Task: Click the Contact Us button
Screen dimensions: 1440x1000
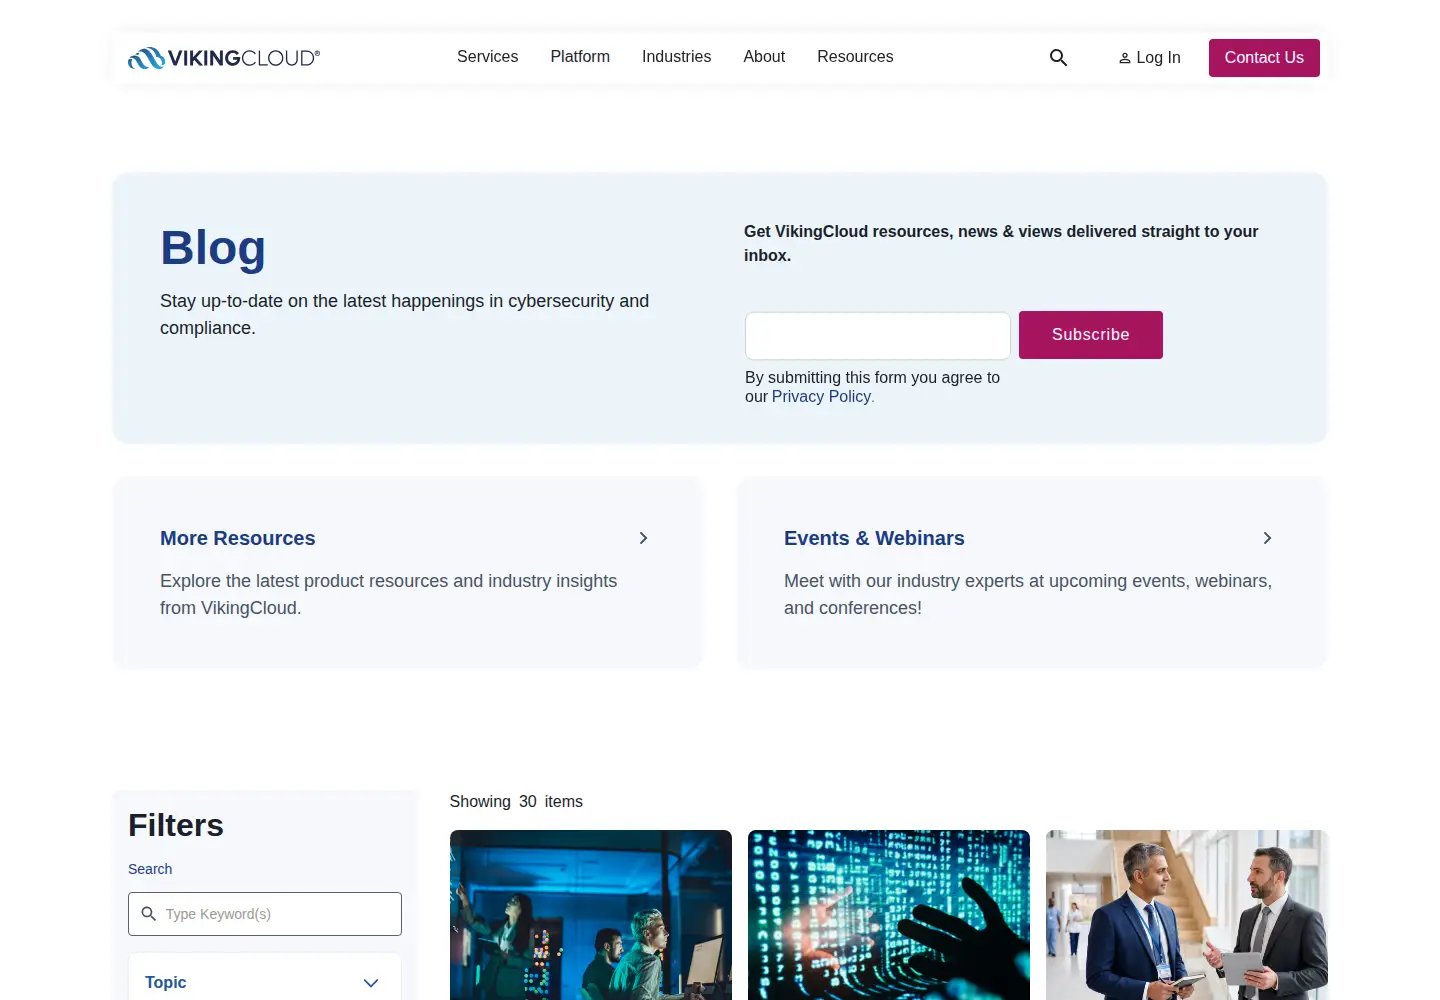Action: [x=1264, y=58]
